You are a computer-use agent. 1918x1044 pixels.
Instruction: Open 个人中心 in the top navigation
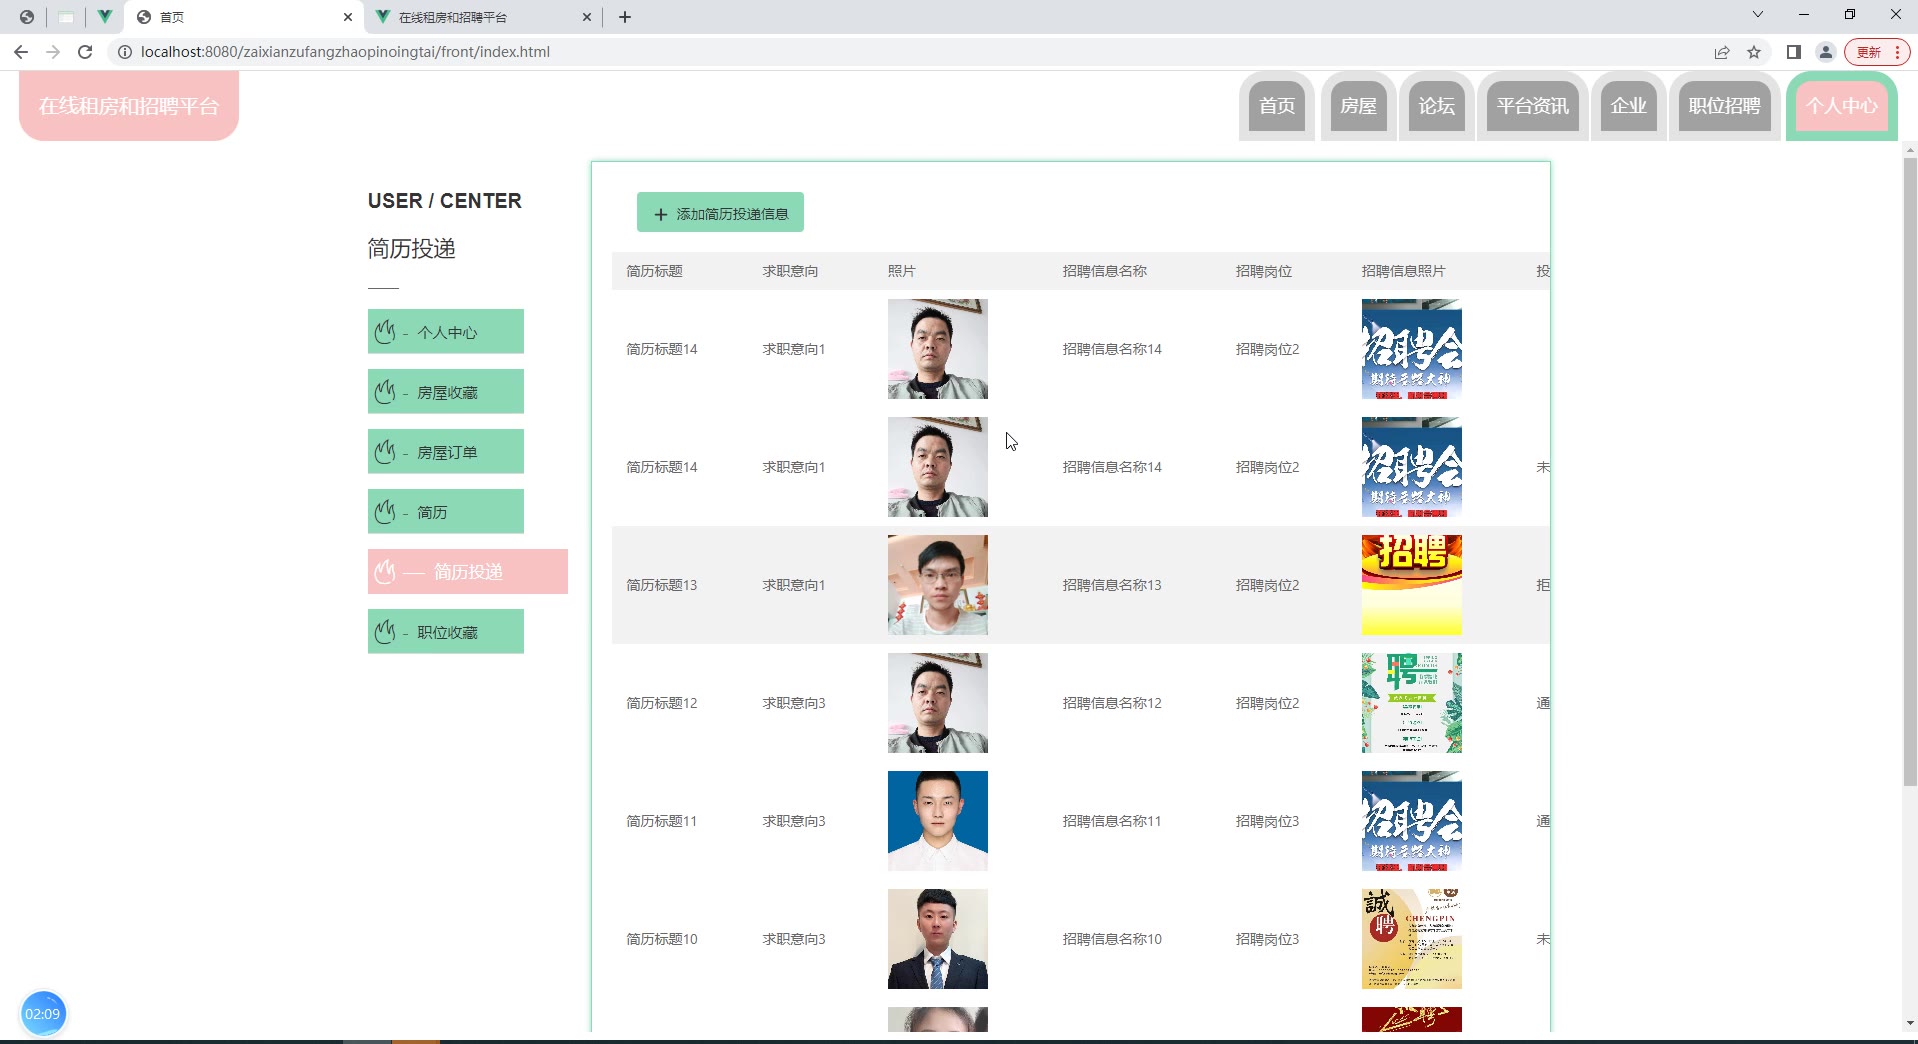(1842, 106)
